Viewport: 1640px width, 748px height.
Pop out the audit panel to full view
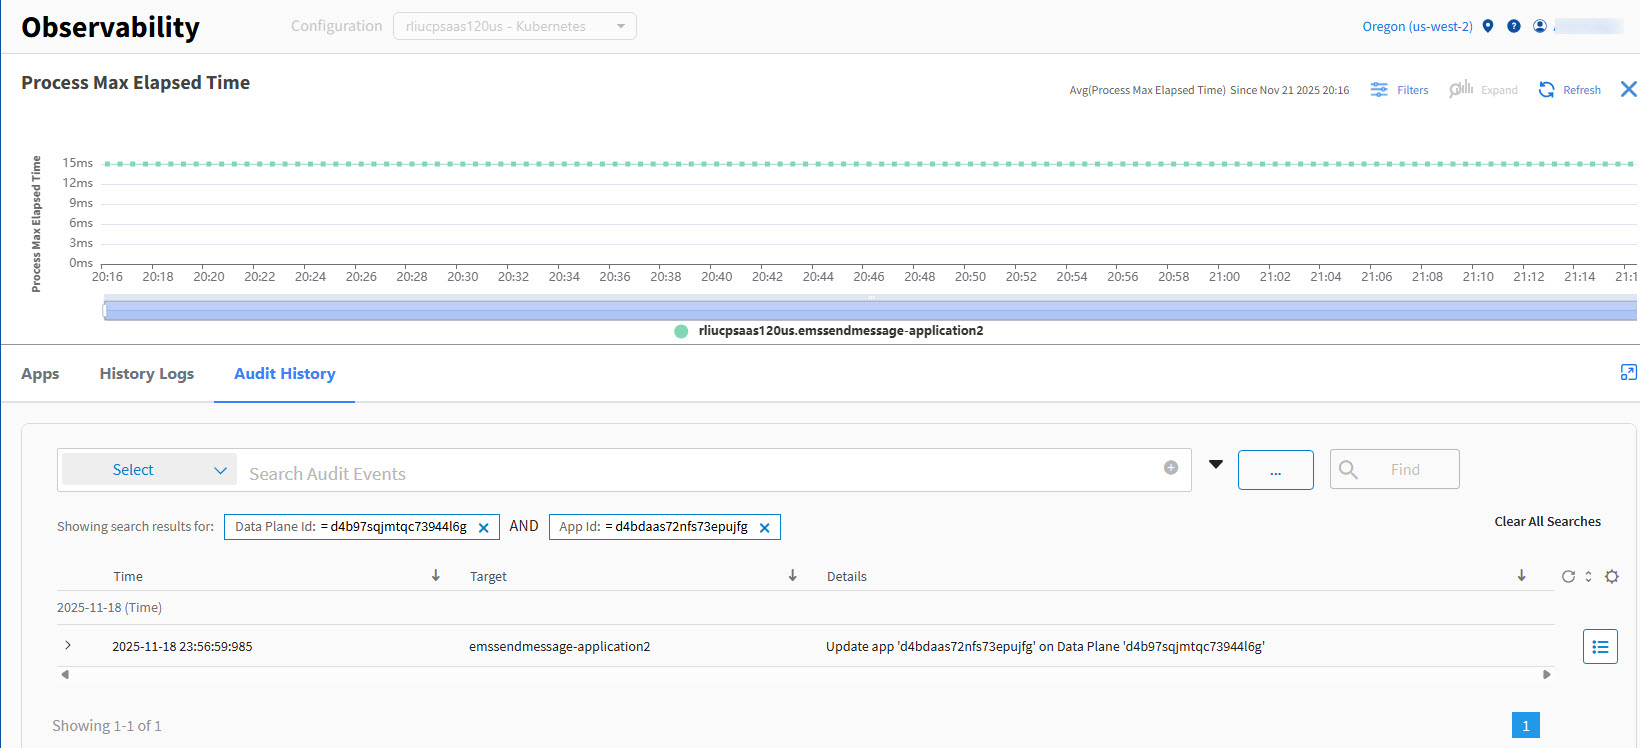pyautogui.click(x=1628, y=373)
